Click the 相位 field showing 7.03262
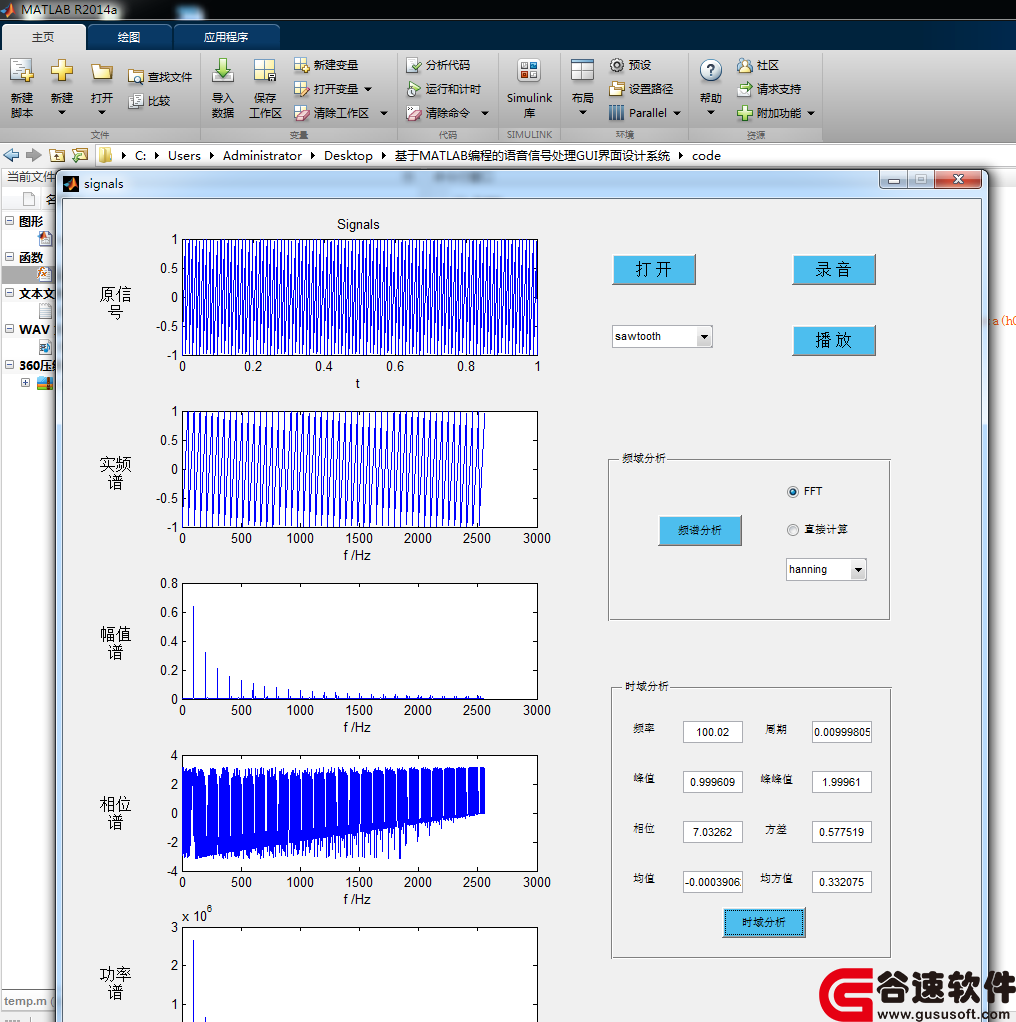The height and width of the screenshot is (1022, 1016). coord(712,832)
